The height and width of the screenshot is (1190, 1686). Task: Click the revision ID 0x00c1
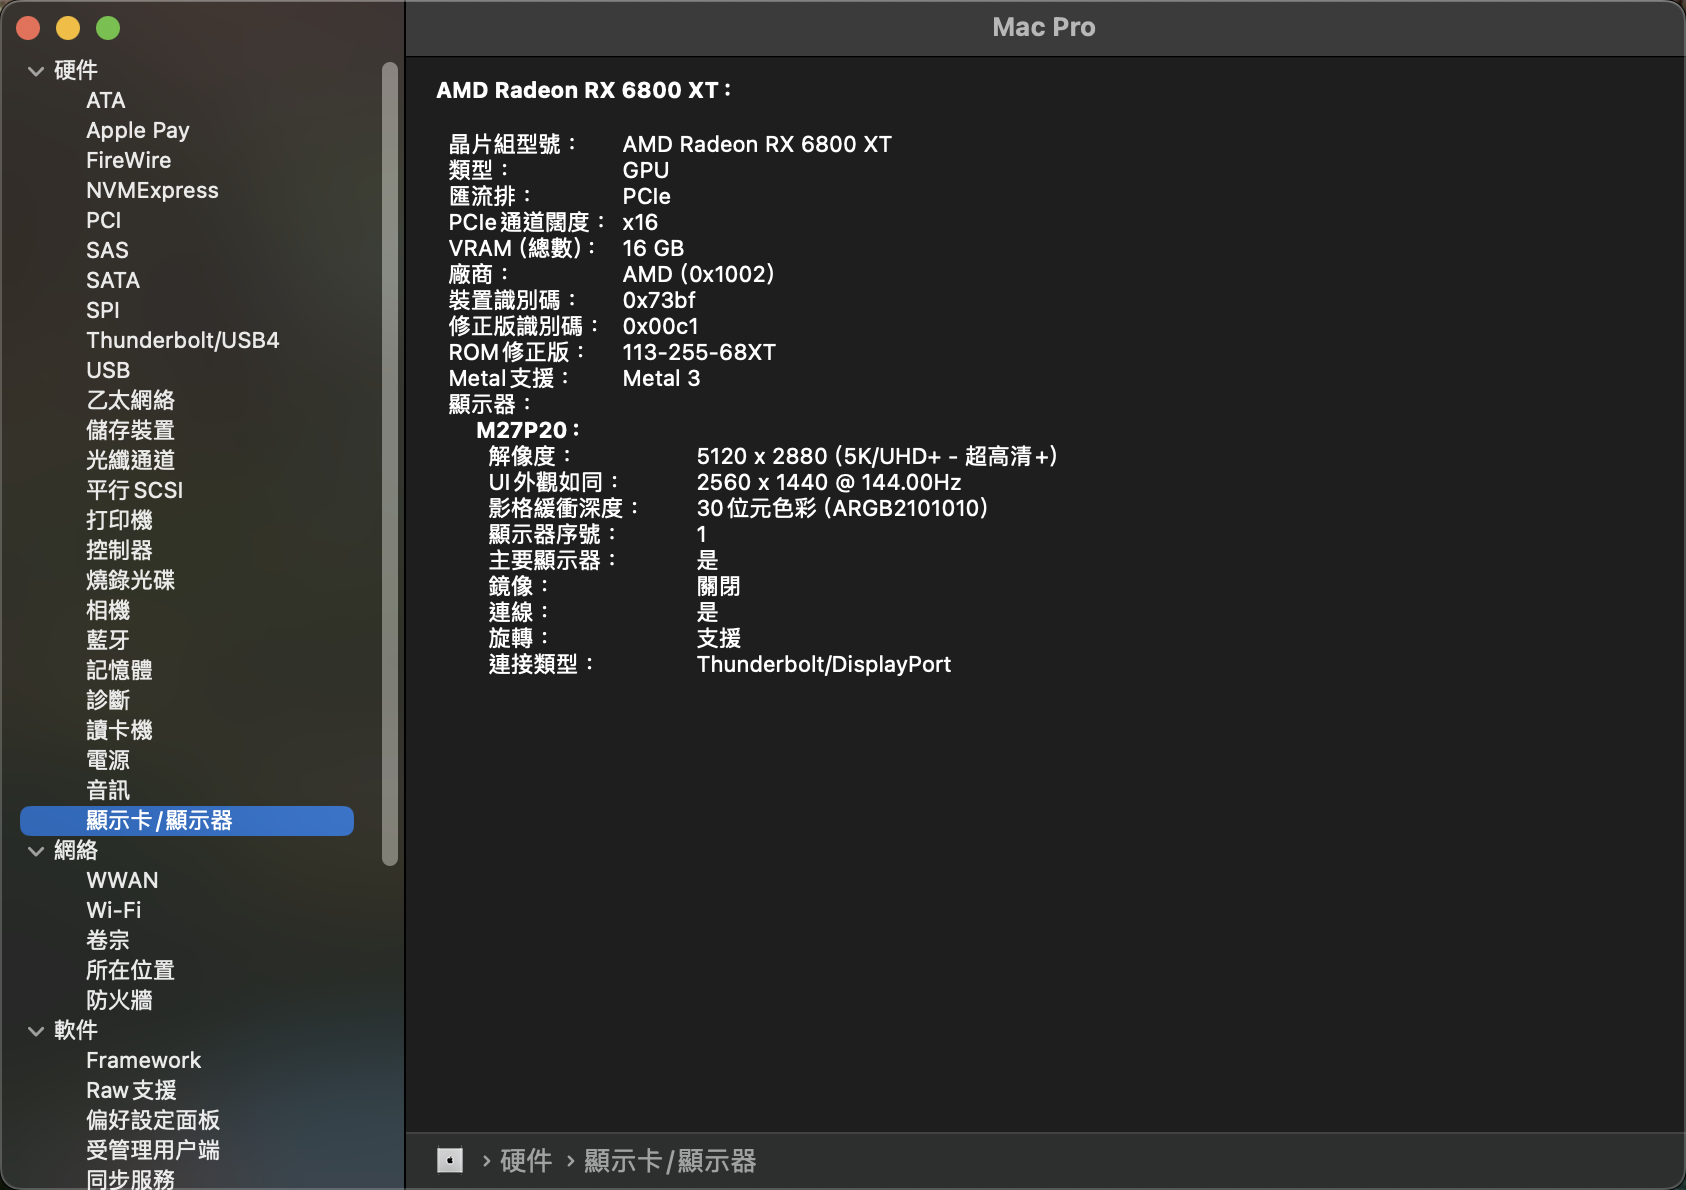tap(660, 327)
